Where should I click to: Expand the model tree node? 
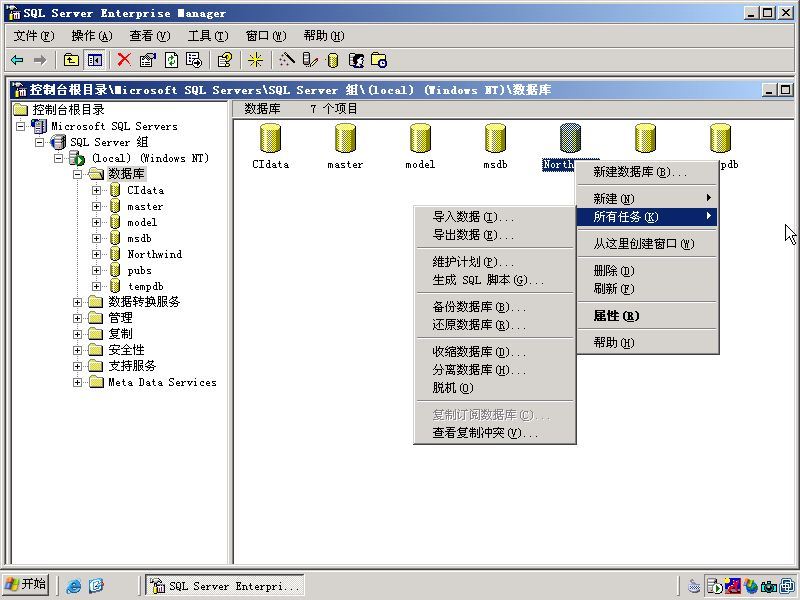pyautogui.click(x=96, y=222)
